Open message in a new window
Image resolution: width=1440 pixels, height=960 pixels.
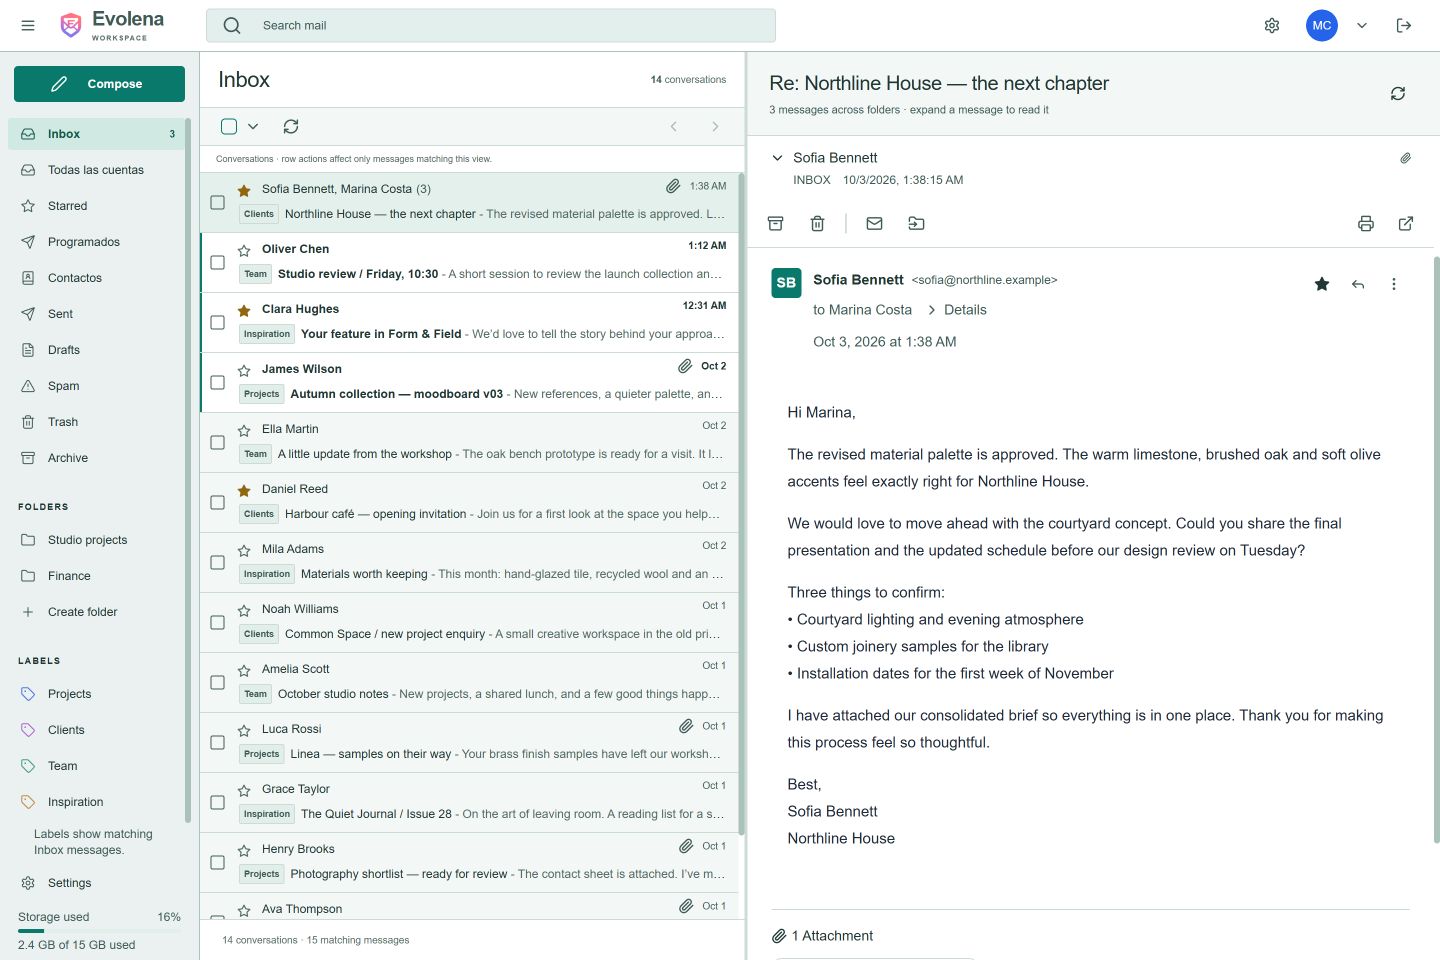1406,224
